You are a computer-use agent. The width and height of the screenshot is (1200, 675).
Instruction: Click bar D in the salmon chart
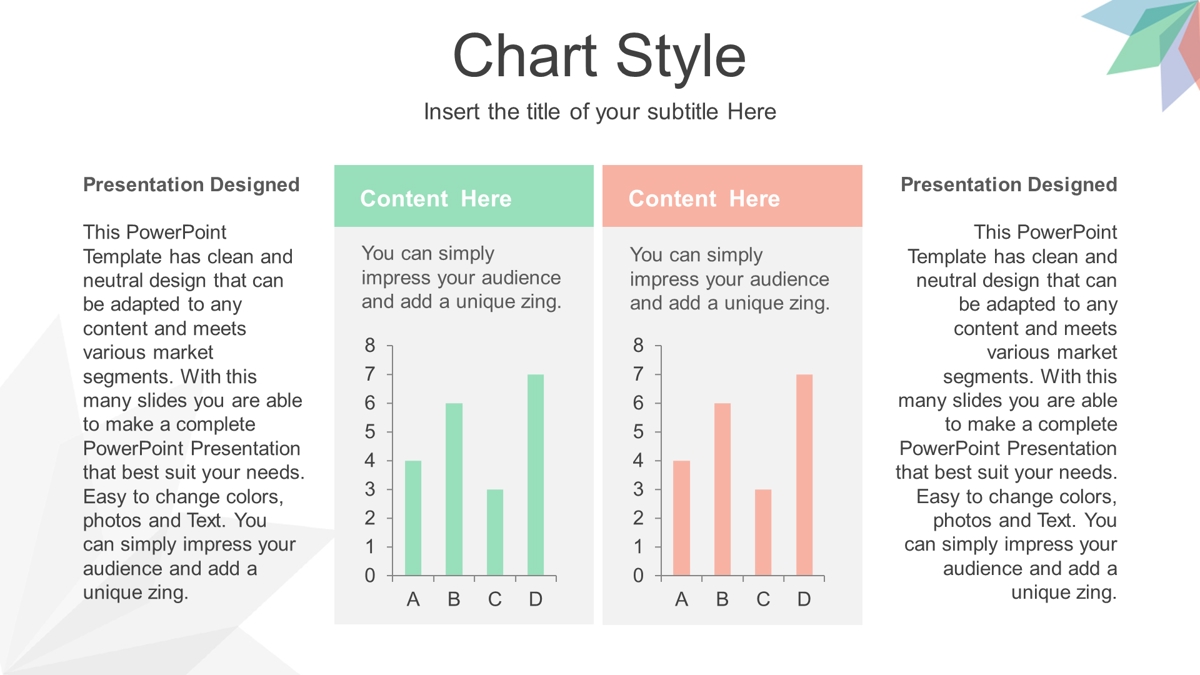tap(804, 475)
